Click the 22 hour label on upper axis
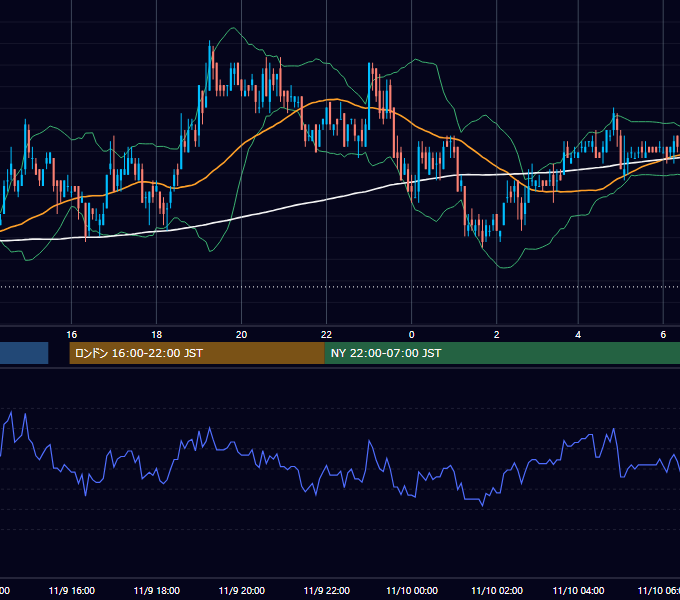 tap(326, 335)
